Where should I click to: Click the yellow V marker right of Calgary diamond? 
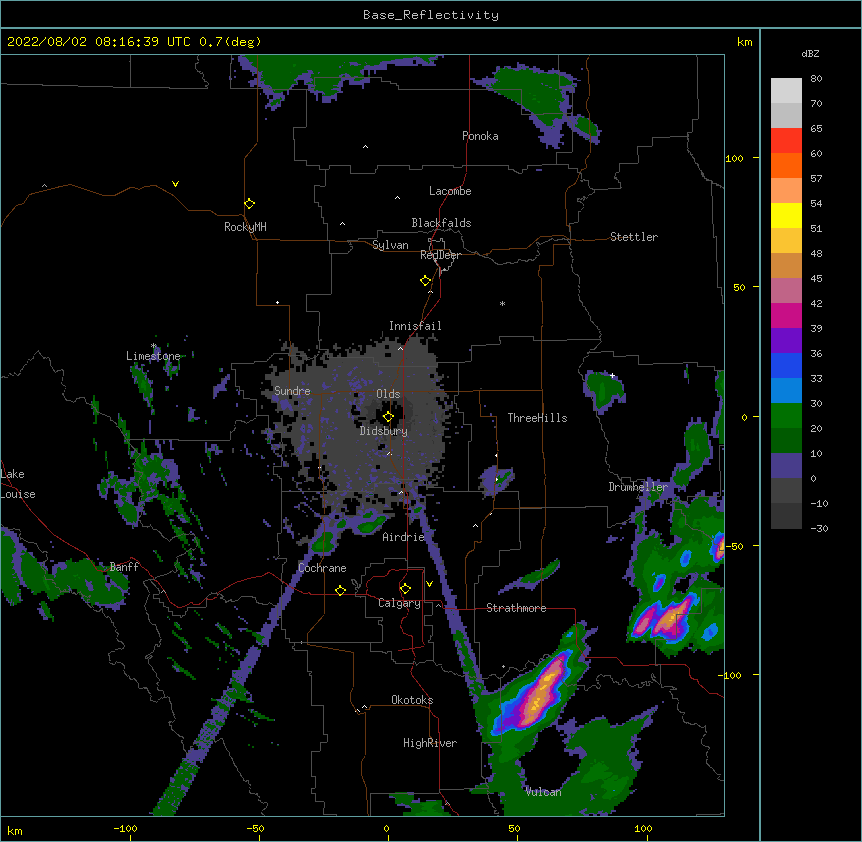click(429, 584)
